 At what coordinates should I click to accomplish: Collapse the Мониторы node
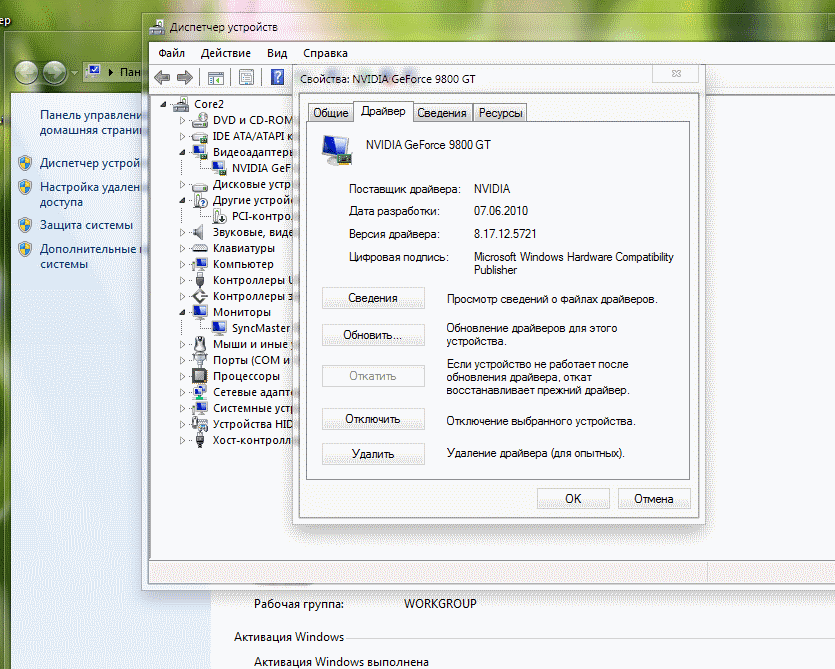point(182,312)
